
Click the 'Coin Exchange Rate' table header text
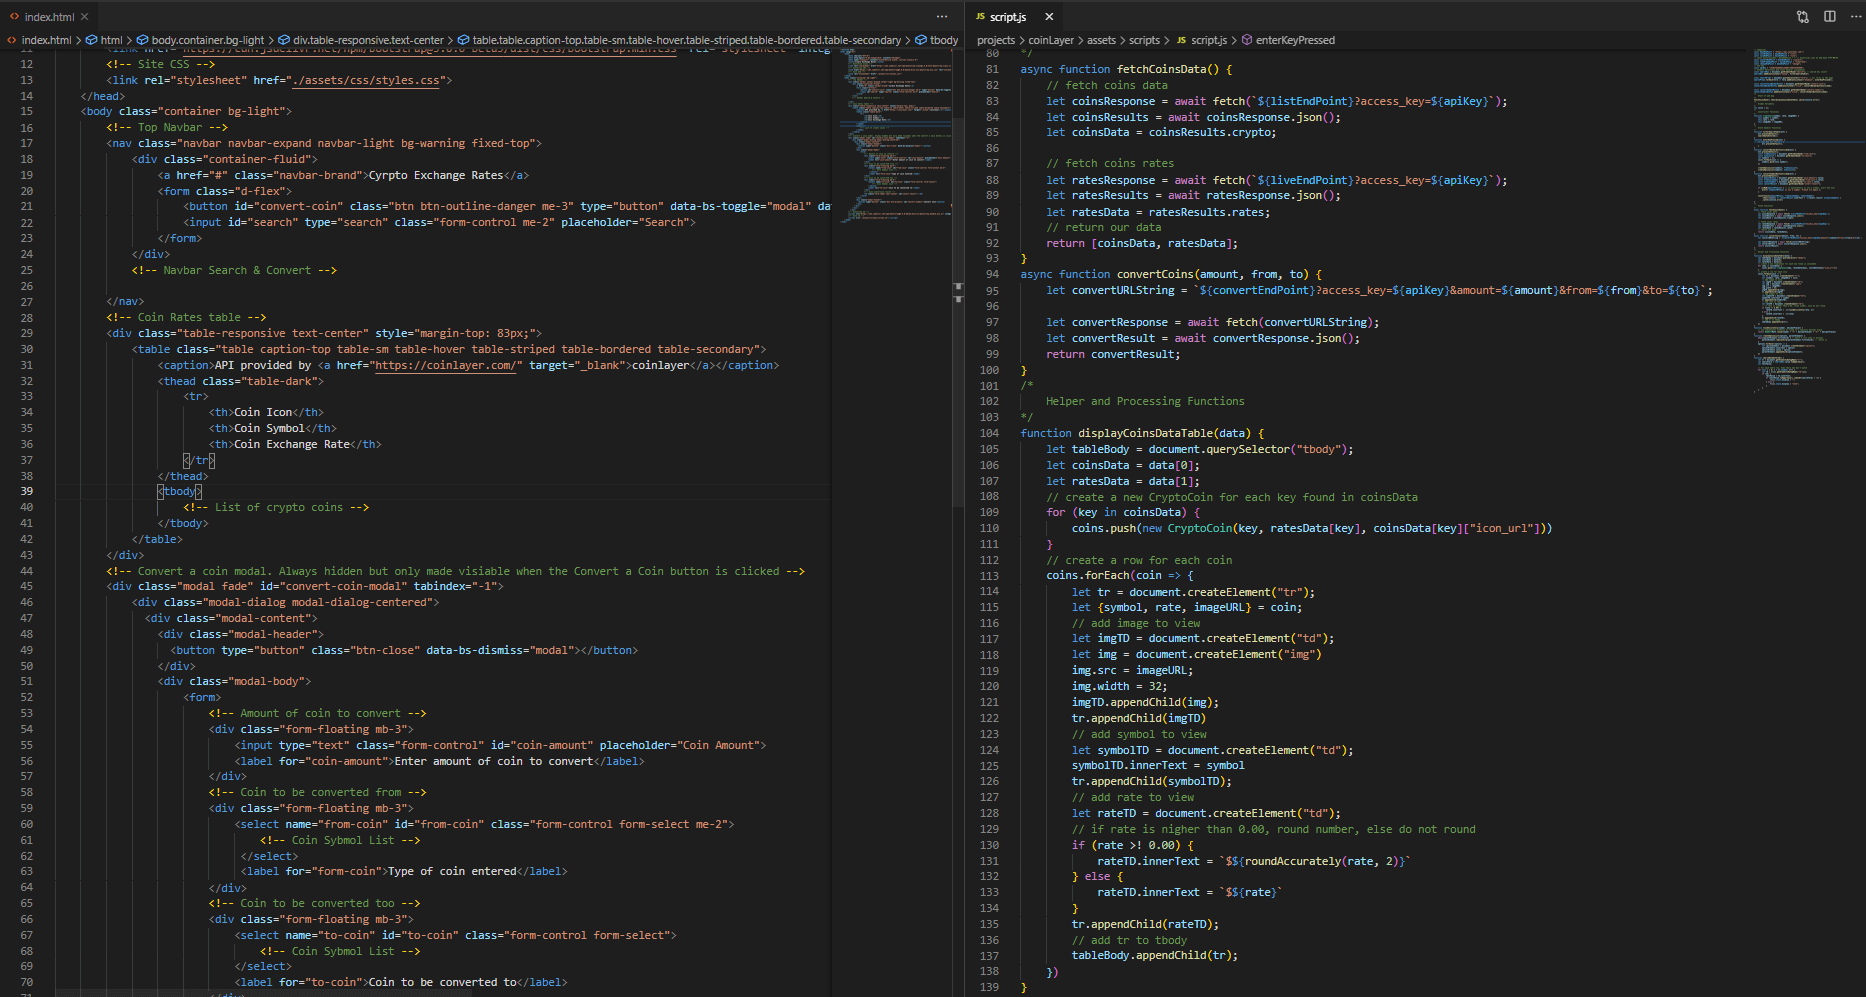pyautogui.click(x=292, y=445)
